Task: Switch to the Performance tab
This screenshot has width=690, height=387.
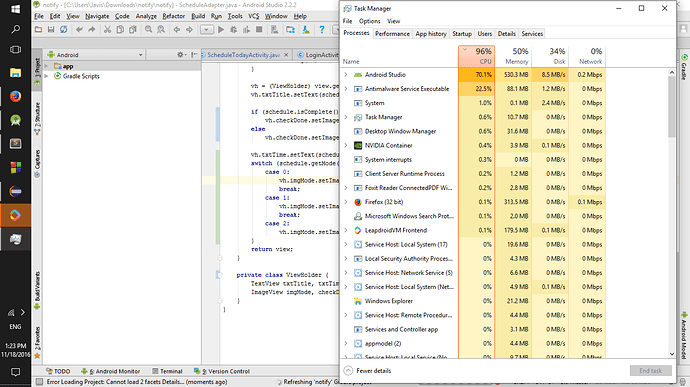Action: (x=392, y=33)
